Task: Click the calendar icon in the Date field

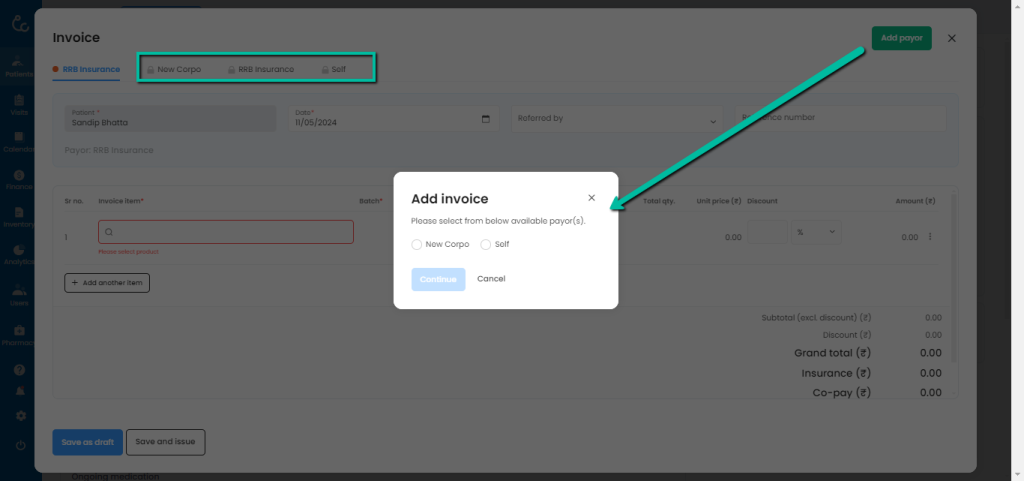Action: [x=486, y=119]
